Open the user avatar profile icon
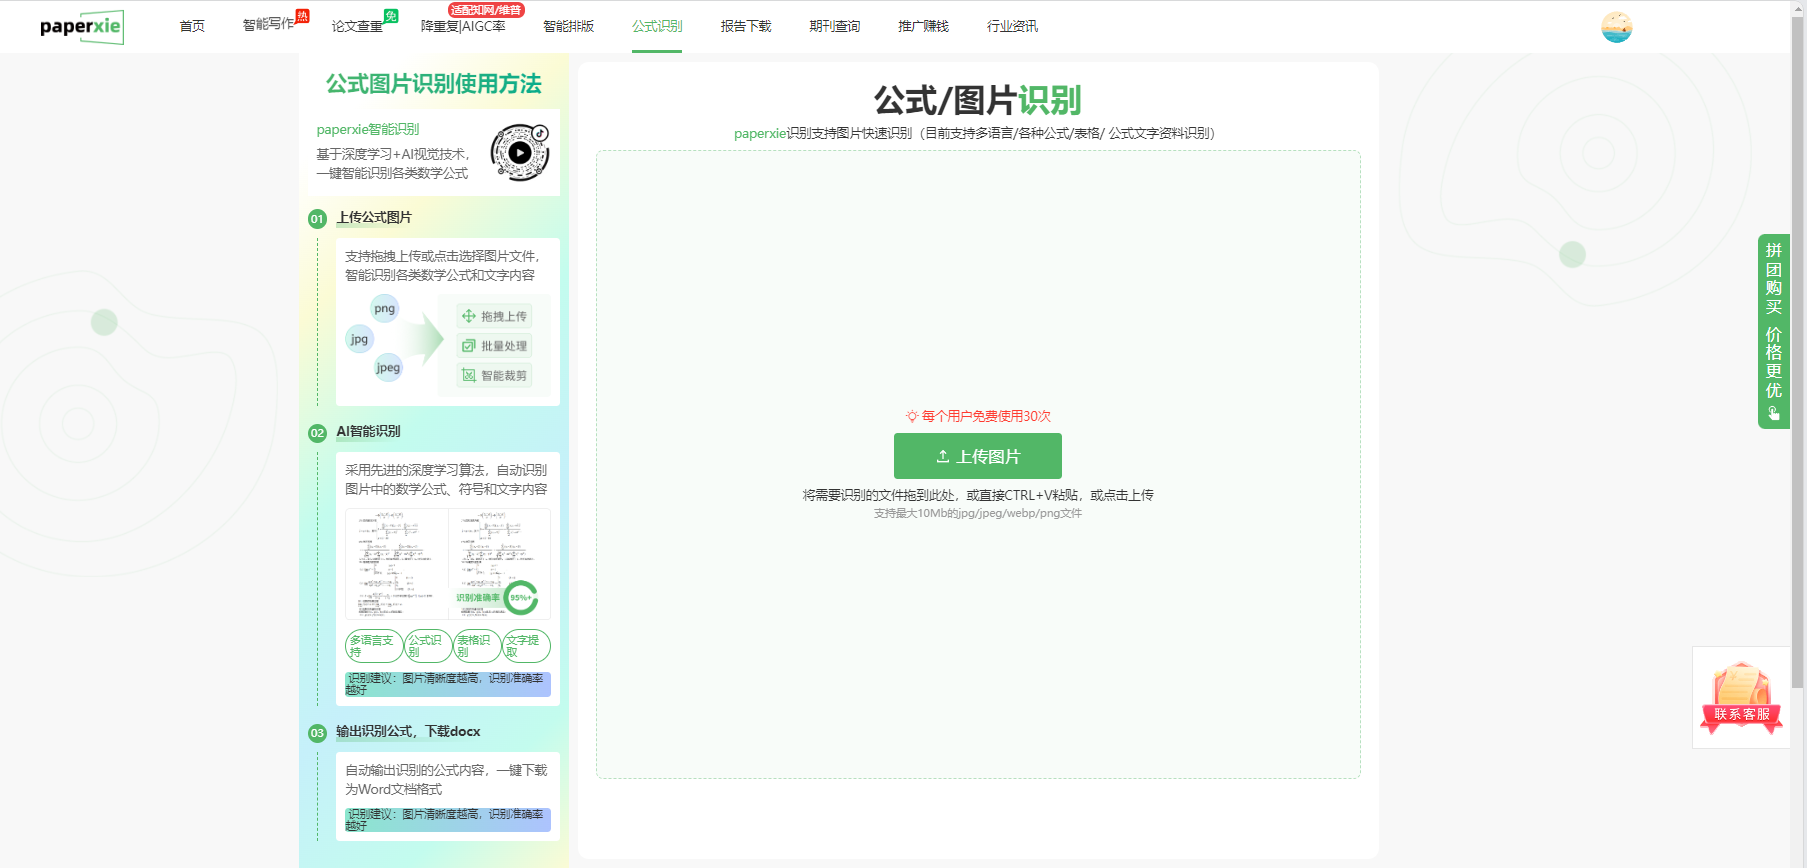Screen dimensions: 1807x868 [x=1615, y=27]
